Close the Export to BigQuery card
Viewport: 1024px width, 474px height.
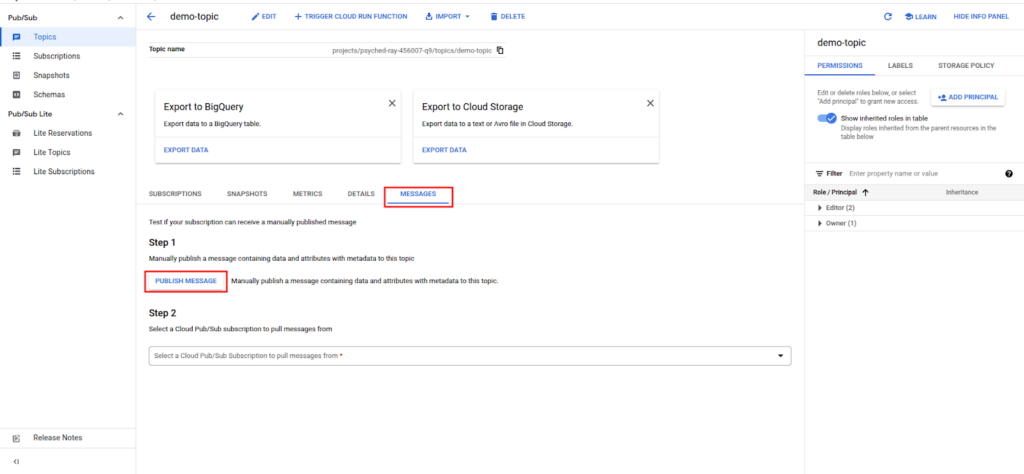click(392, 103)
